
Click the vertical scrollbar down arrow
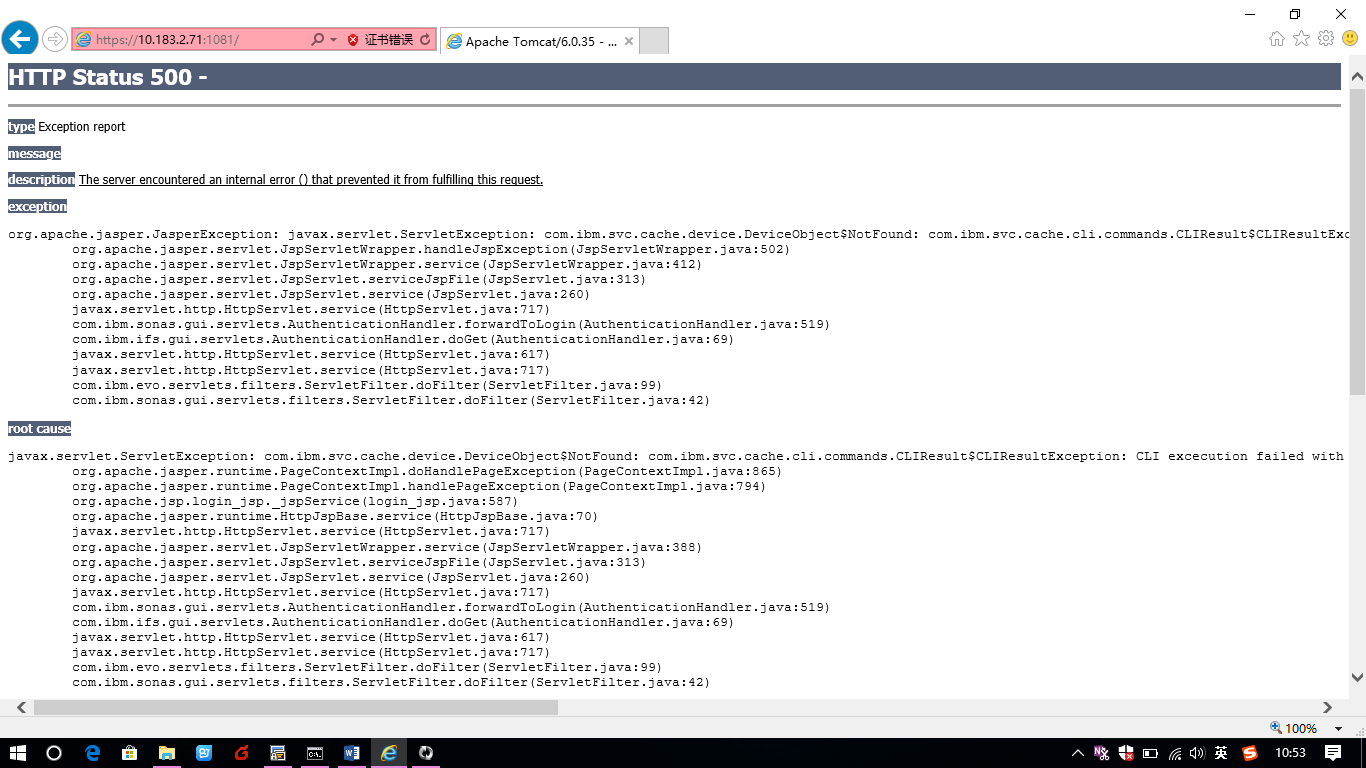click(x=1357, y=677)
